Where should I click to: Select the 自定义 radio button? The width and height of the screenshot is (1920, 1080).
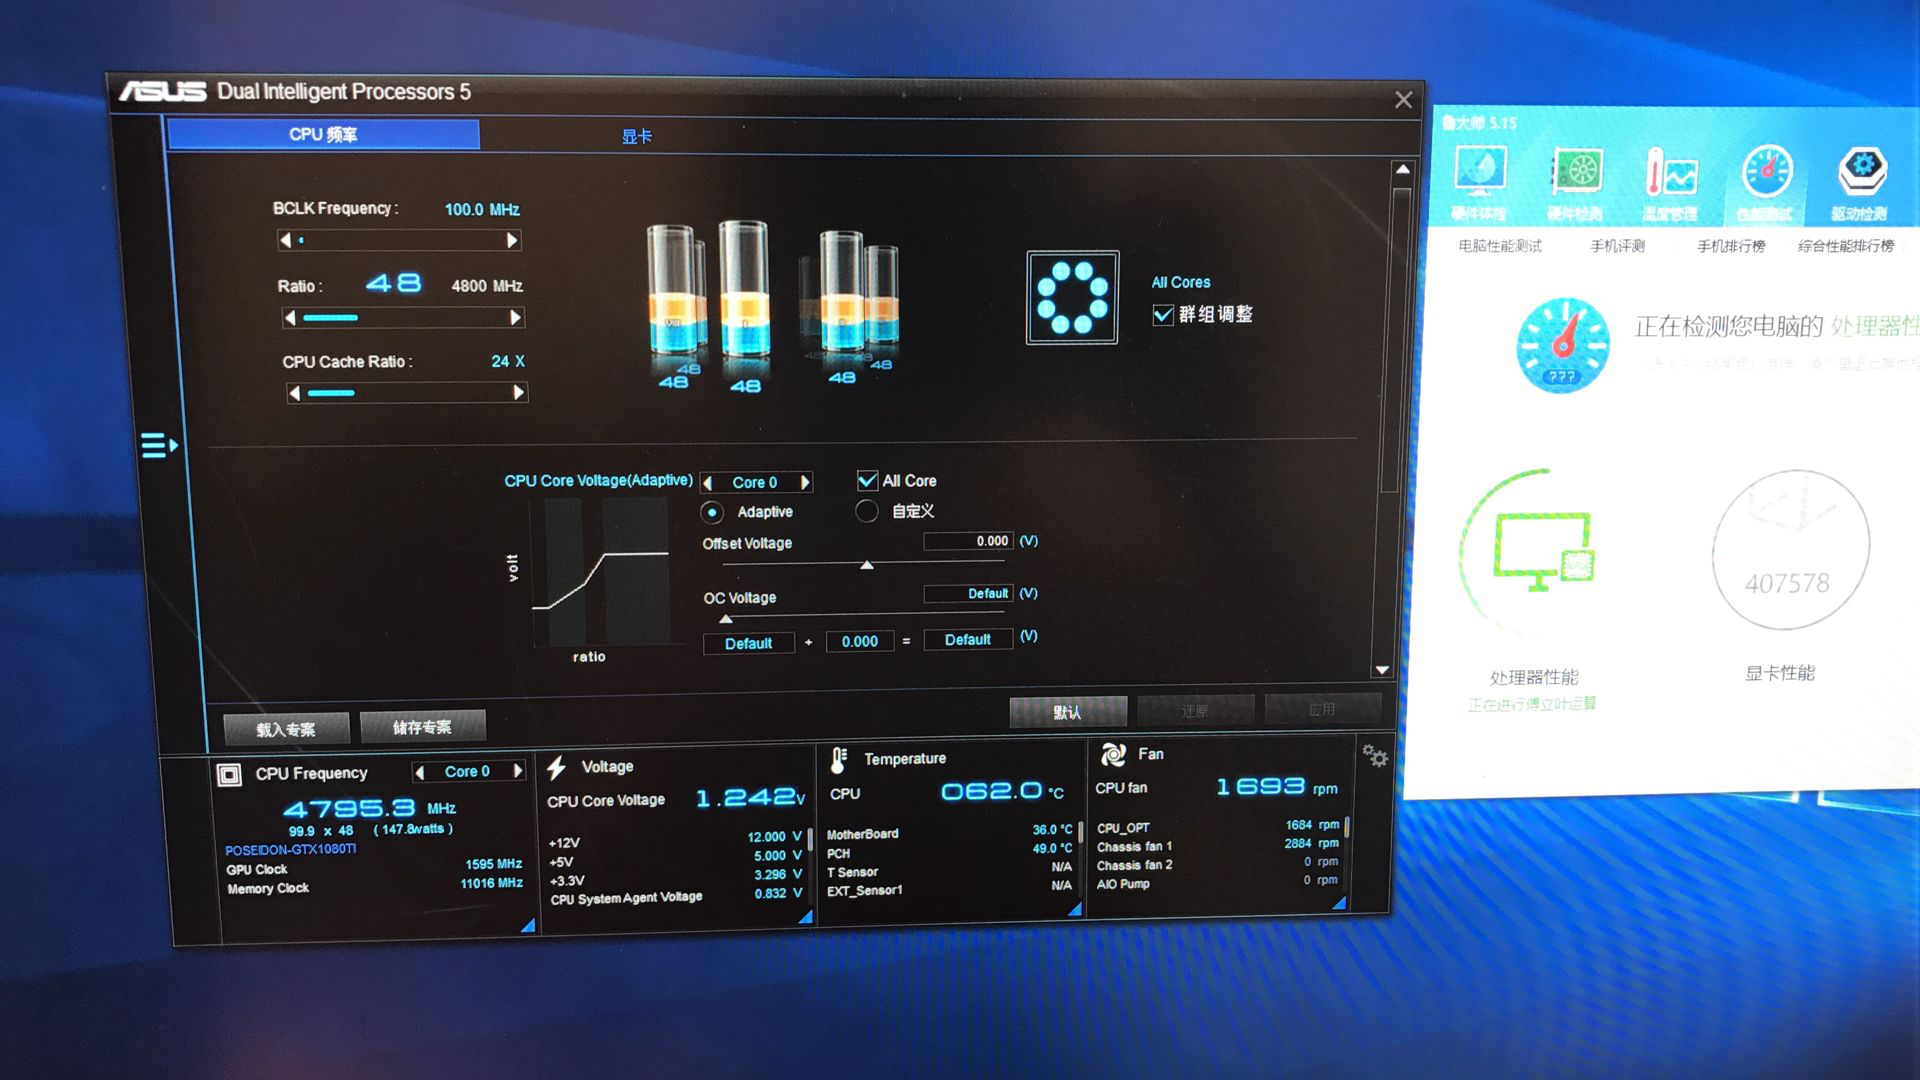pyautogui.click(x=867, y=511)
